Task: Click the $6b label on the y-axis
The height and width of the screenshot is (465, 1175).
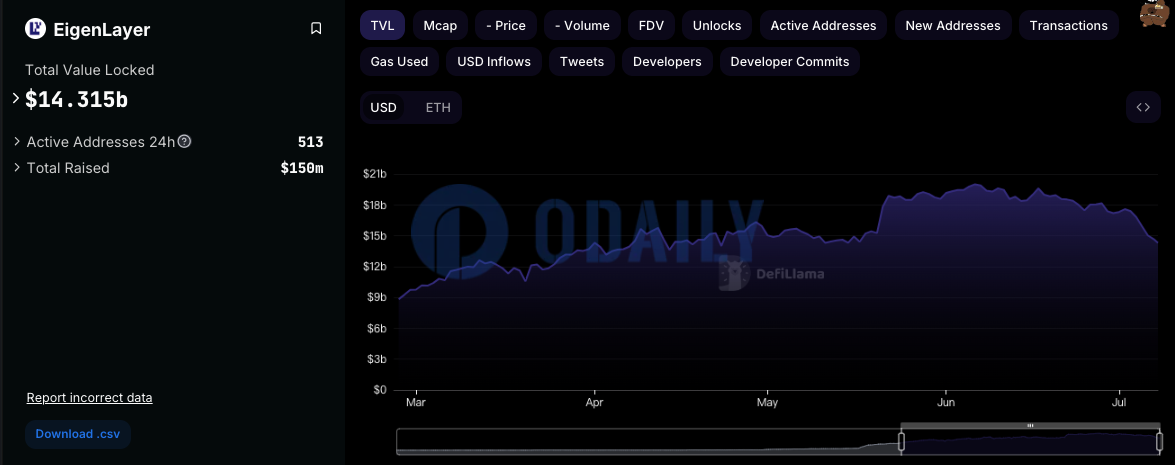Action: 377,328
